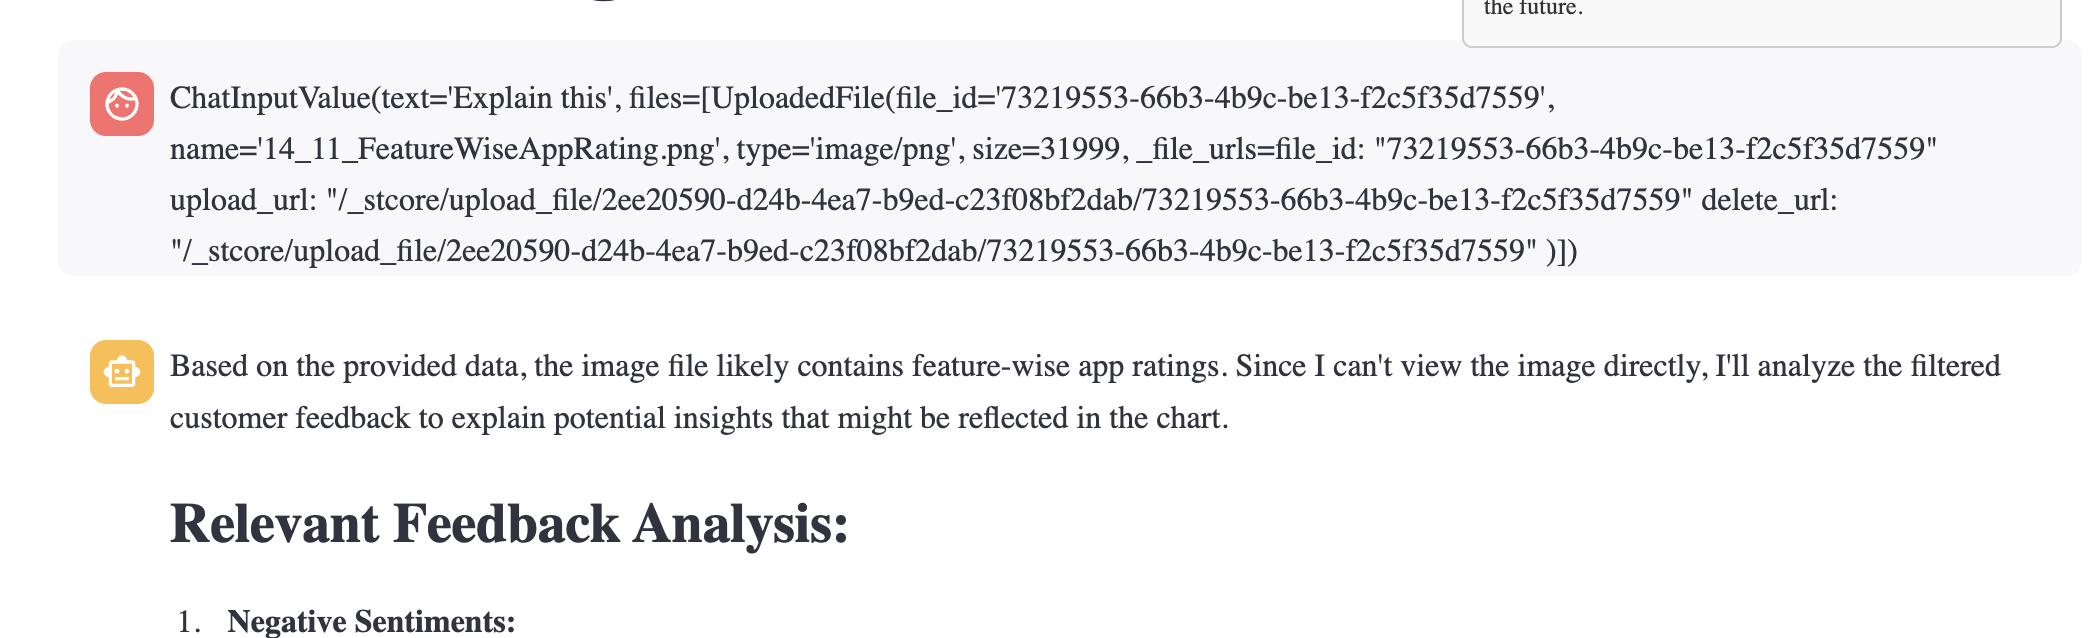The height and width of the screenshot is (638, 2094).
Task: Click the 'Explain this' text in user message
Action: (x=530, y=98)
